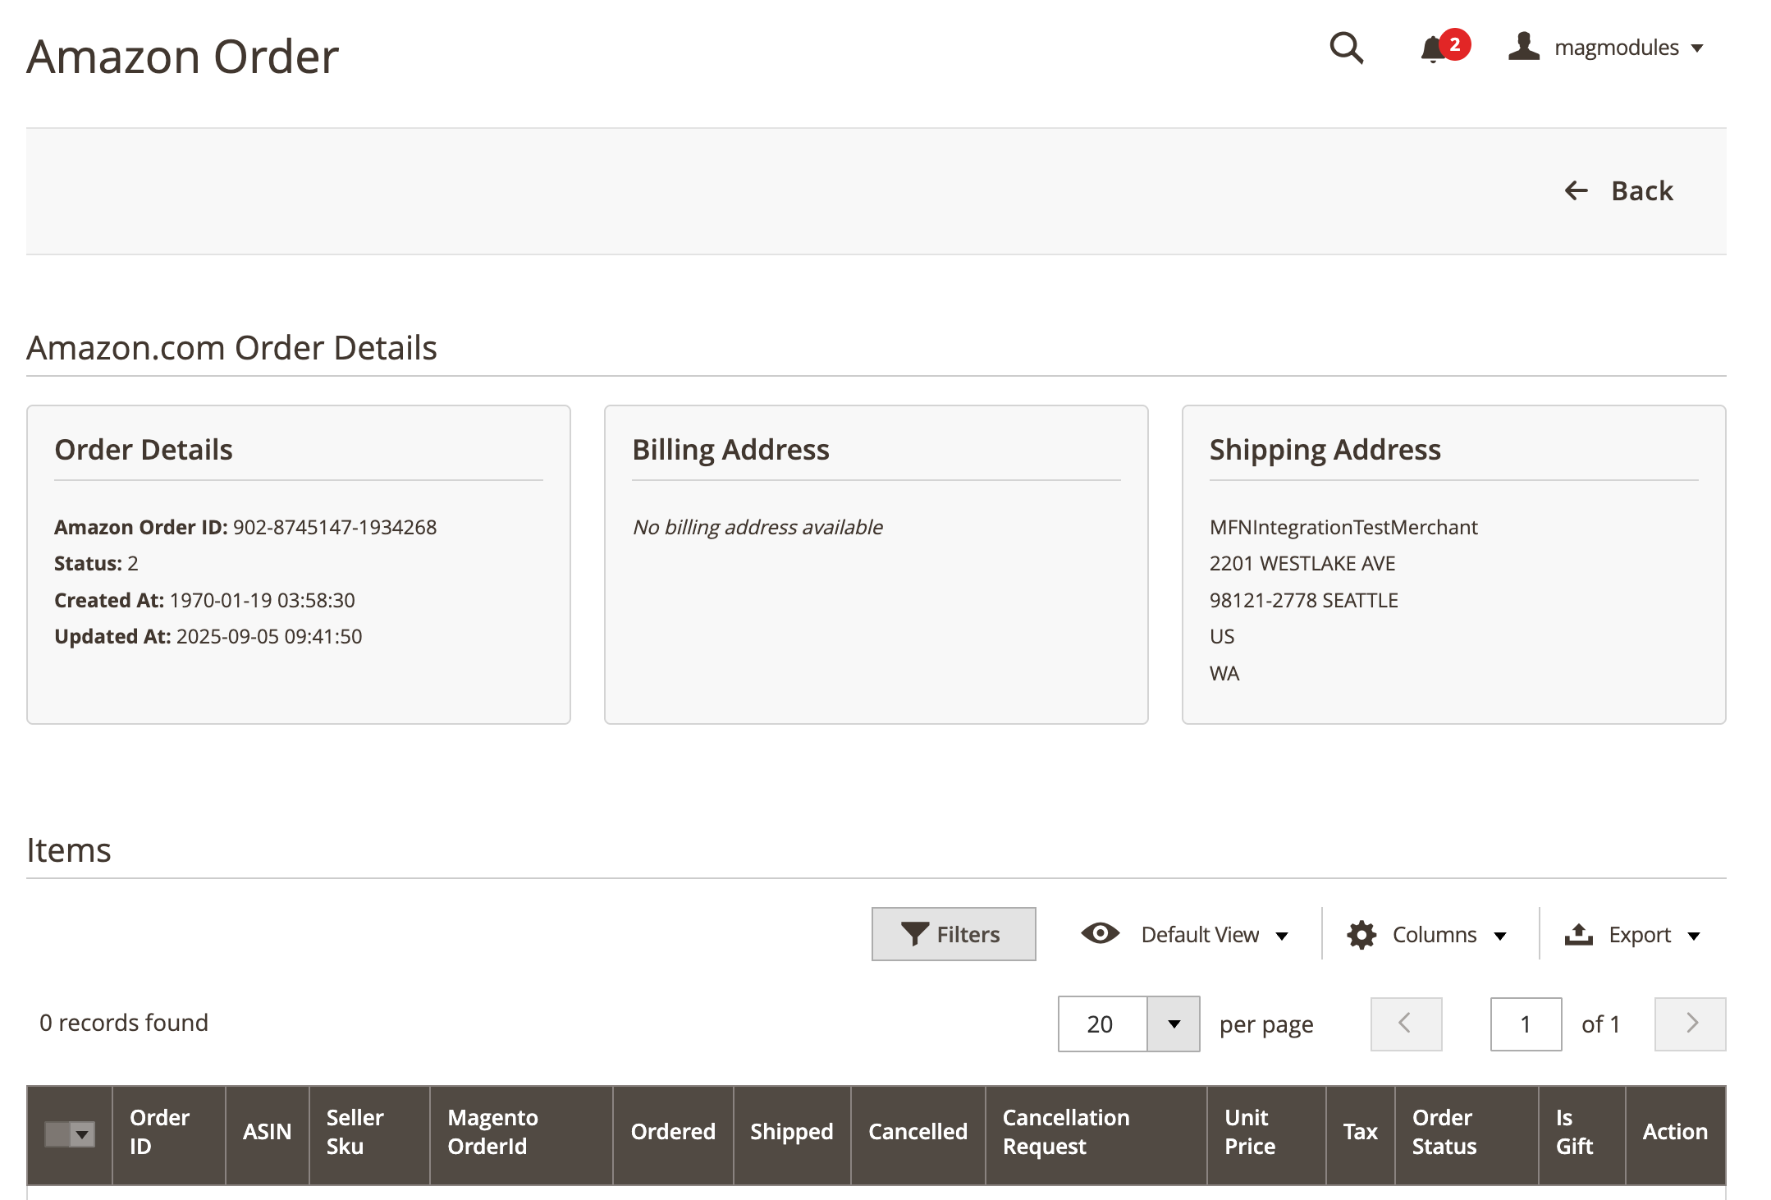
Task: Sort by the Order ID column header
Action: click(160, 1132)
